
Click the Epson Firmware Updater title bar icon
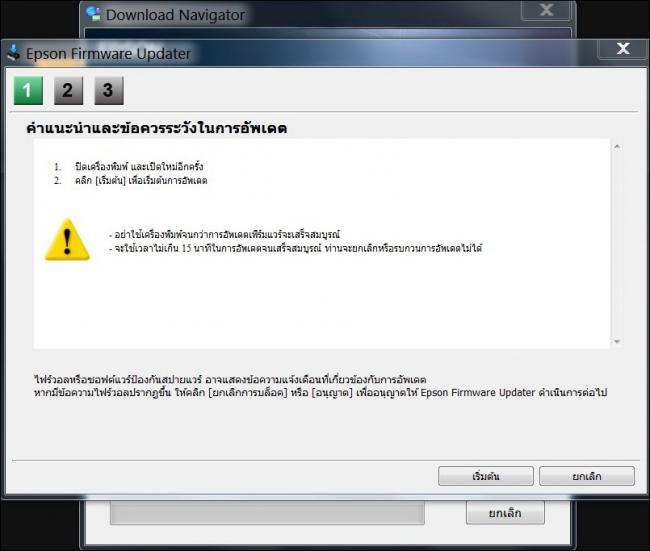coord(14,53)
